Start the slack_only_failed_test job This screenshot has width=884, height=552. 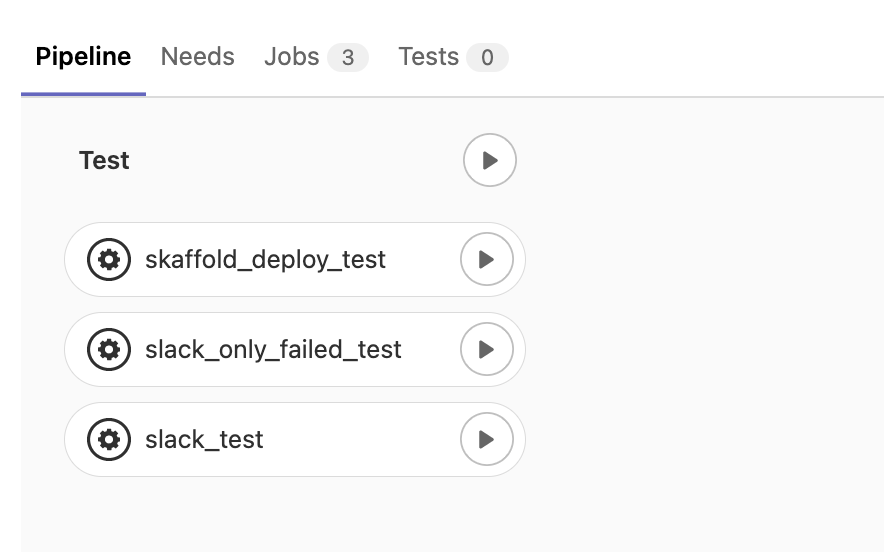487,349
